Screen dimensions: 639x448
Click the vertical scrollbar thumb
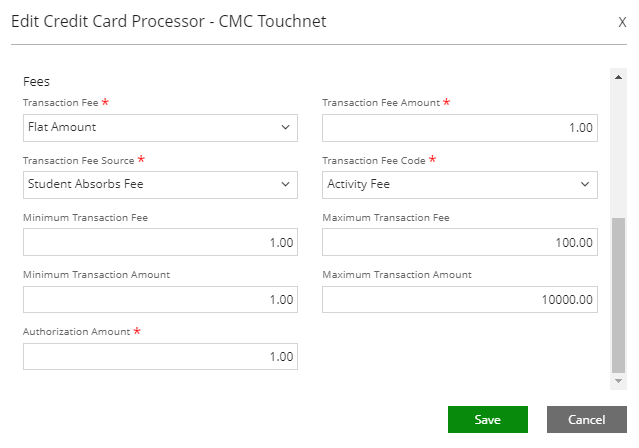[618, 294]
